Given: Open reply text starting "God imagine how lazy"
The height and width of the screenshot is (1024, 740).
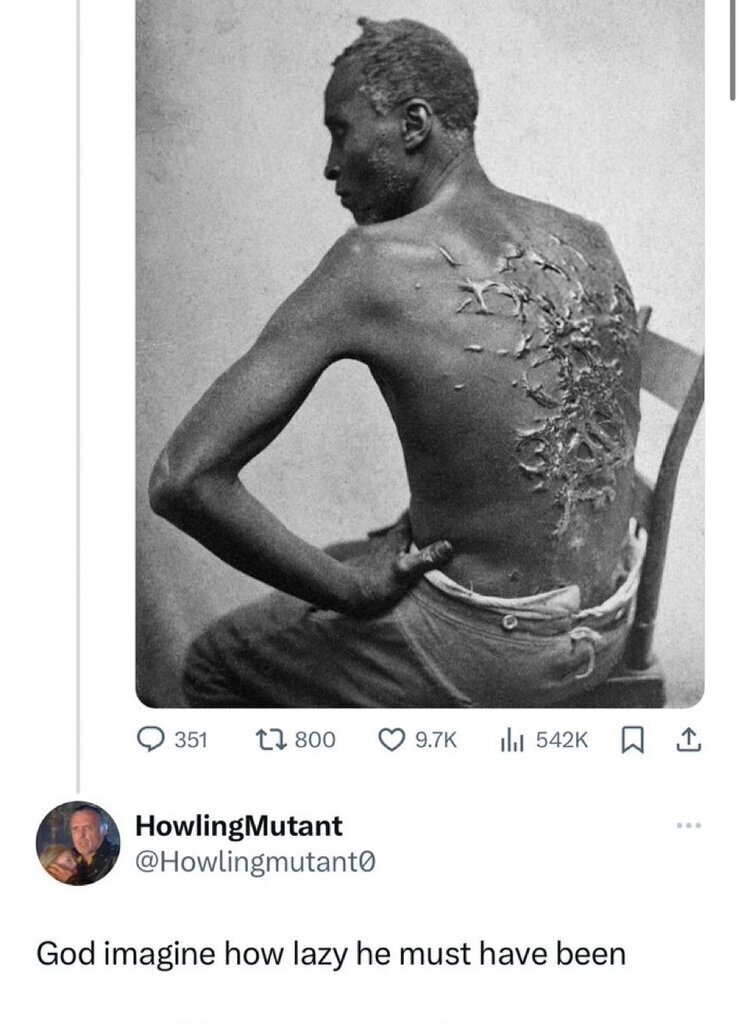Looking at the screenshot, I should 331,953.
